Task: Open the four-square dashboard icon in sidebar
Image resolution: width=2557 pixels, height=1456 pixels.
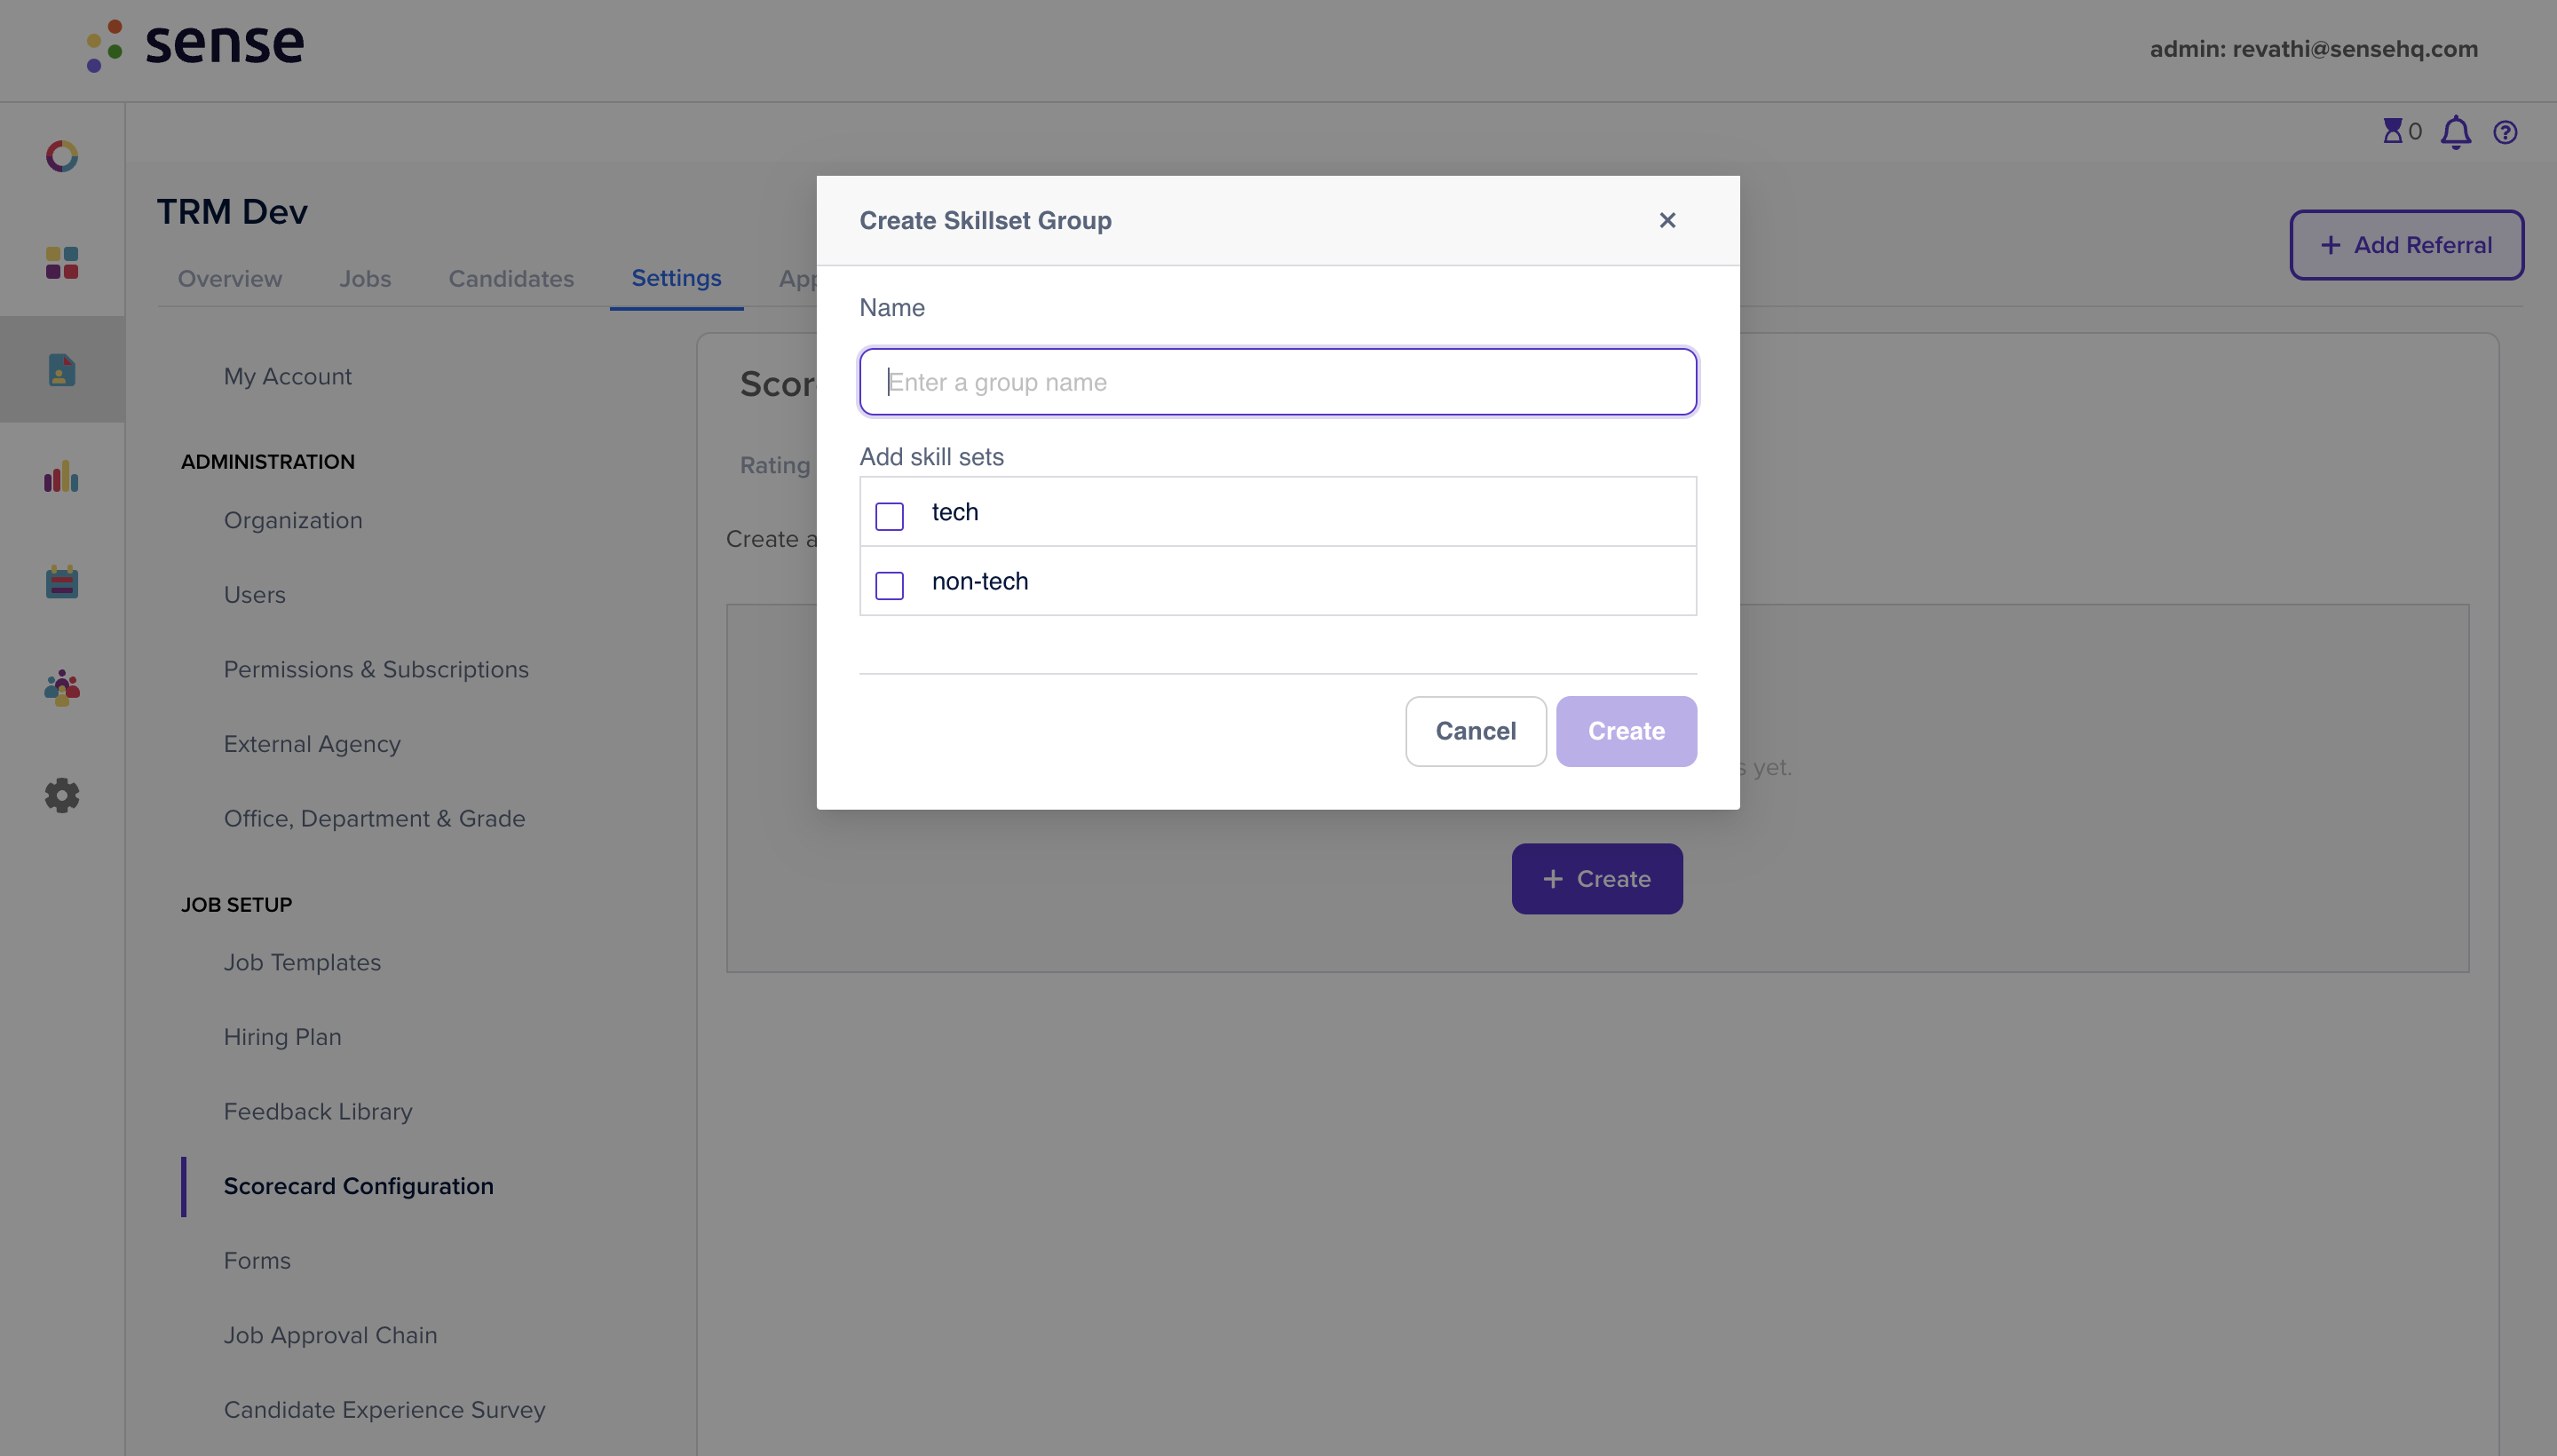Action: pos(62,263)
